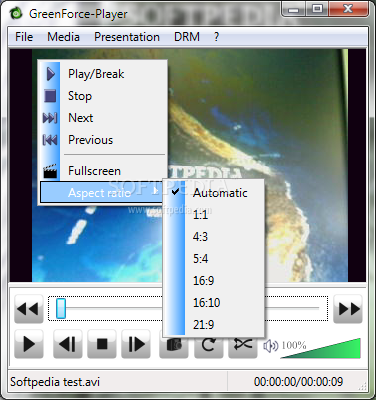Click the 100% volume label
The height and width of the screenshot is (400, 376).
(294, 345)
